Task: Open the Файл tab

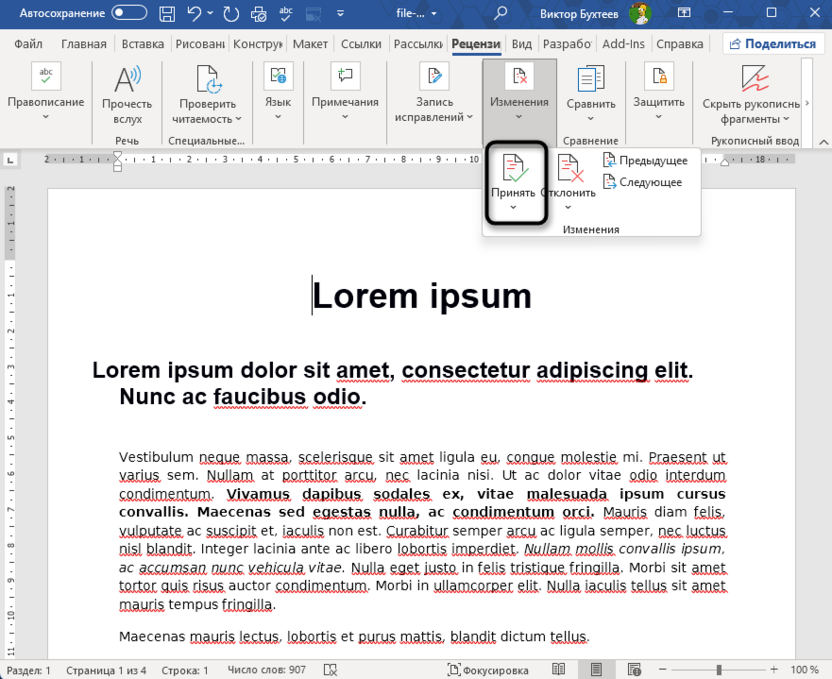Action: pyautogui.click(x=28, y=44)
